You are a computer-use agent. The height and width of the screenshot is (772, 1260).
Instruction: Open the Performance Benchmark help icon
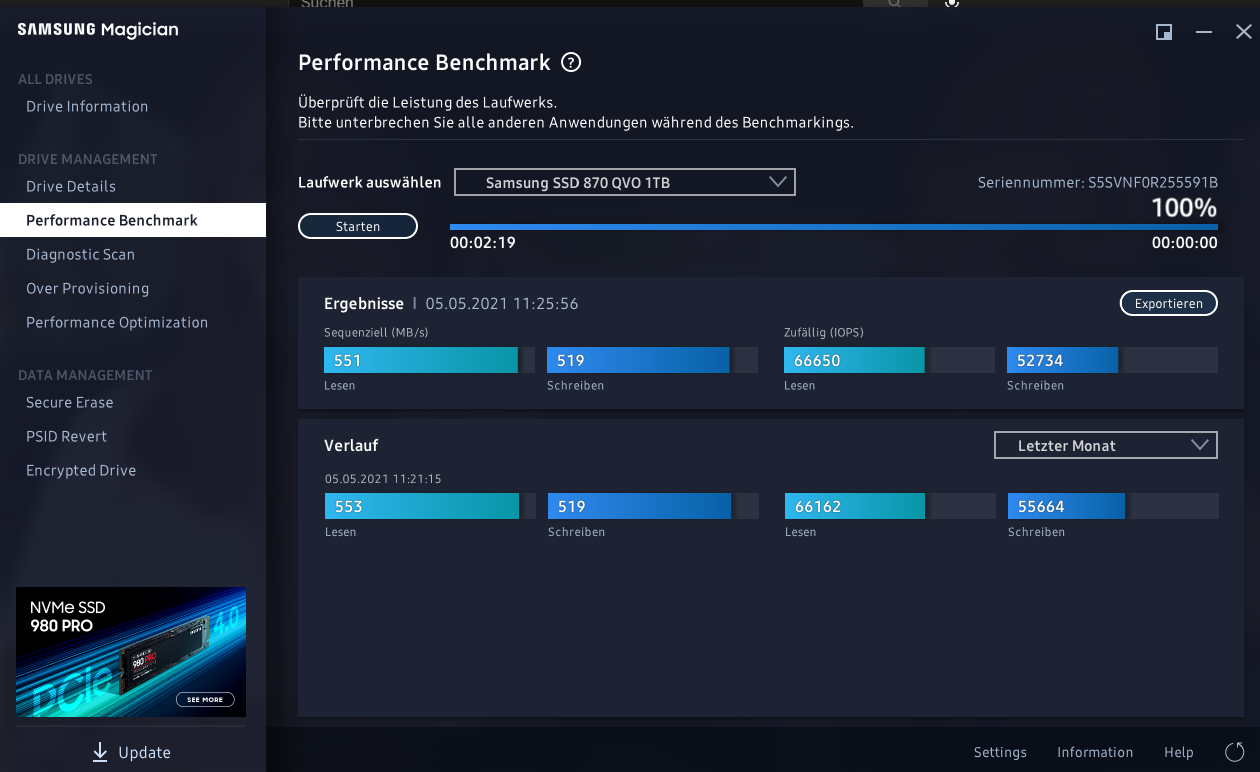point(571,63)
